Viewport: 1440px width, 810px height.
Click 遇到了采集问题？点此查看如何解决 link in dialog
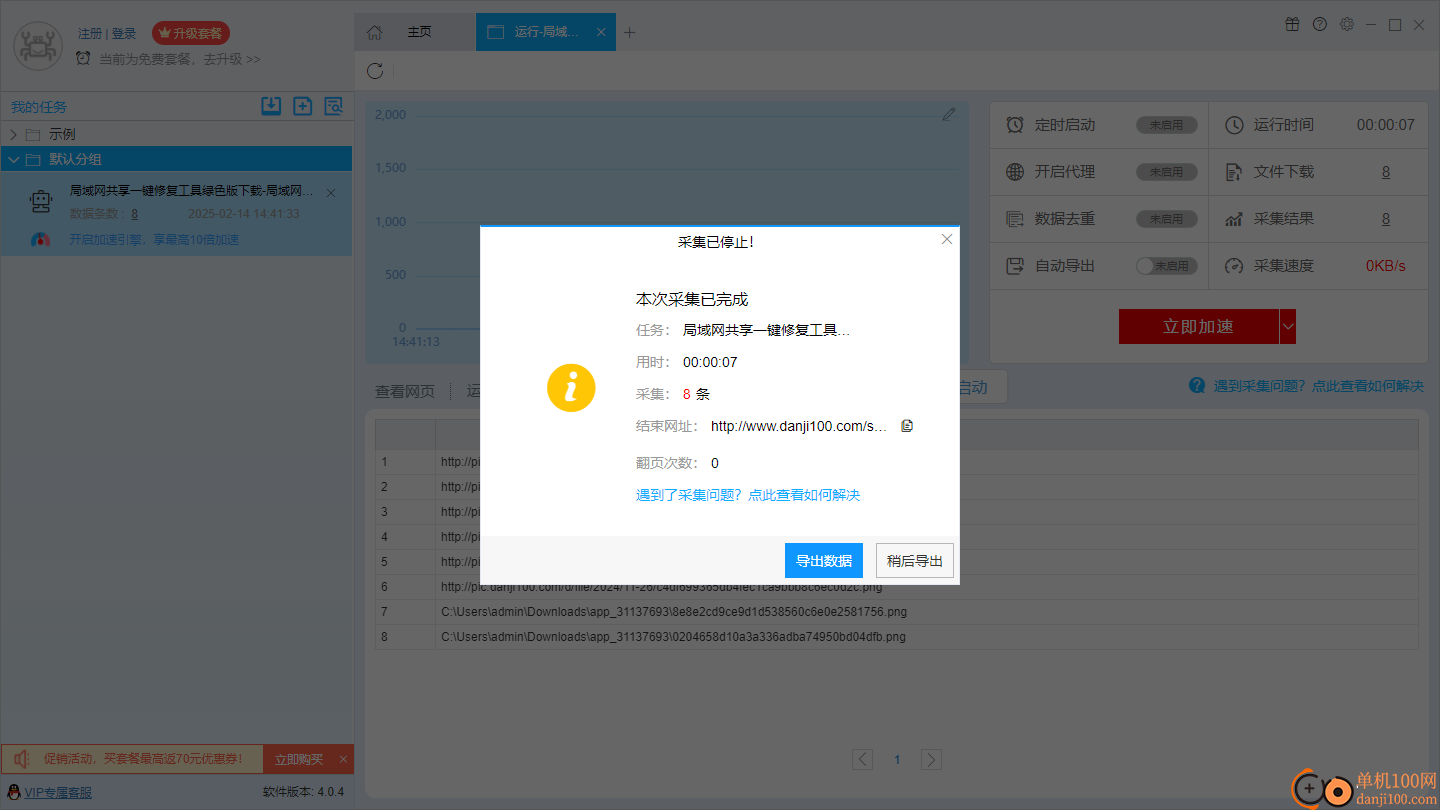coord(748,495)
